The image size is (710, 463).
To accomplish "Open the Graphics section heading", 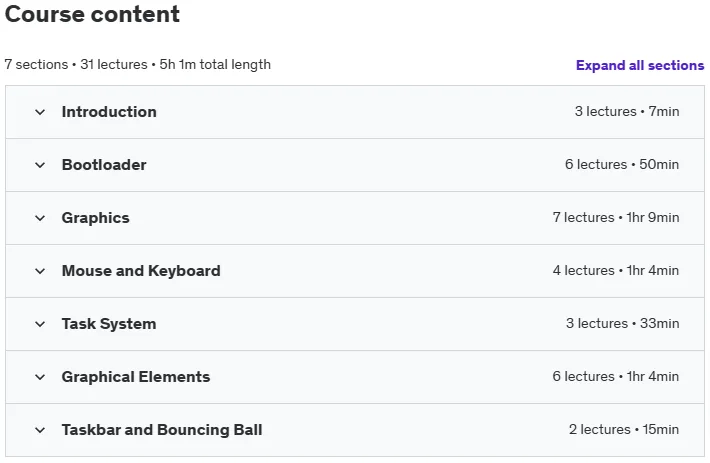I will click(x=96, y=218).
